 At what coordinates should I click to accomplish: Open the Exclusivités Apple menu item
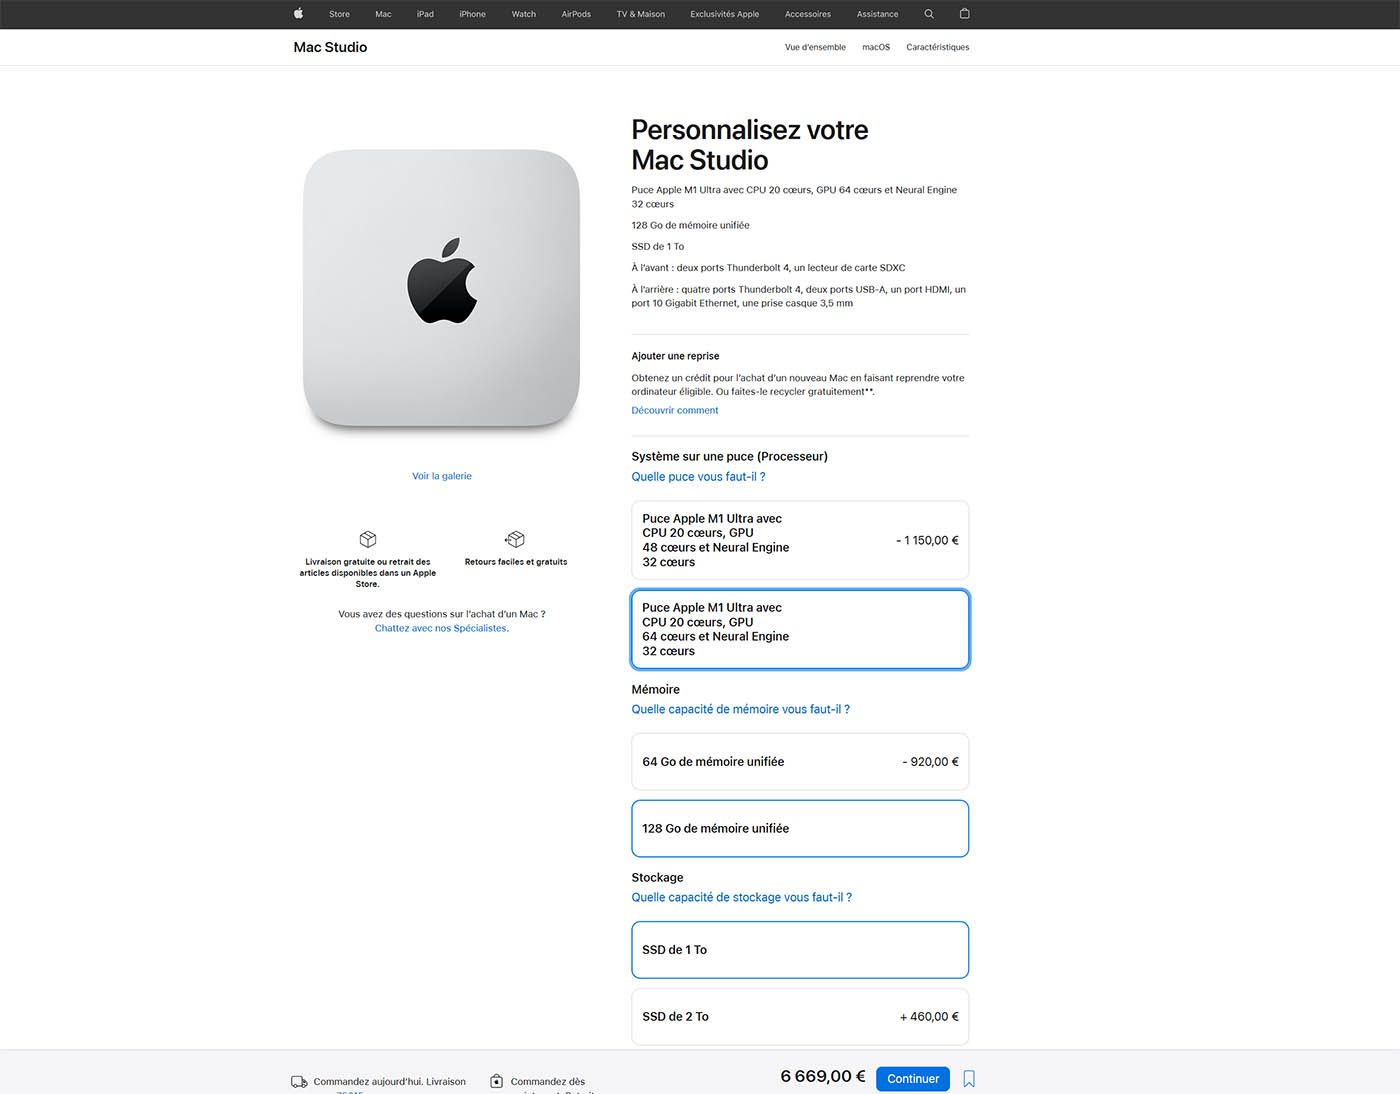(x=724, y=14)
